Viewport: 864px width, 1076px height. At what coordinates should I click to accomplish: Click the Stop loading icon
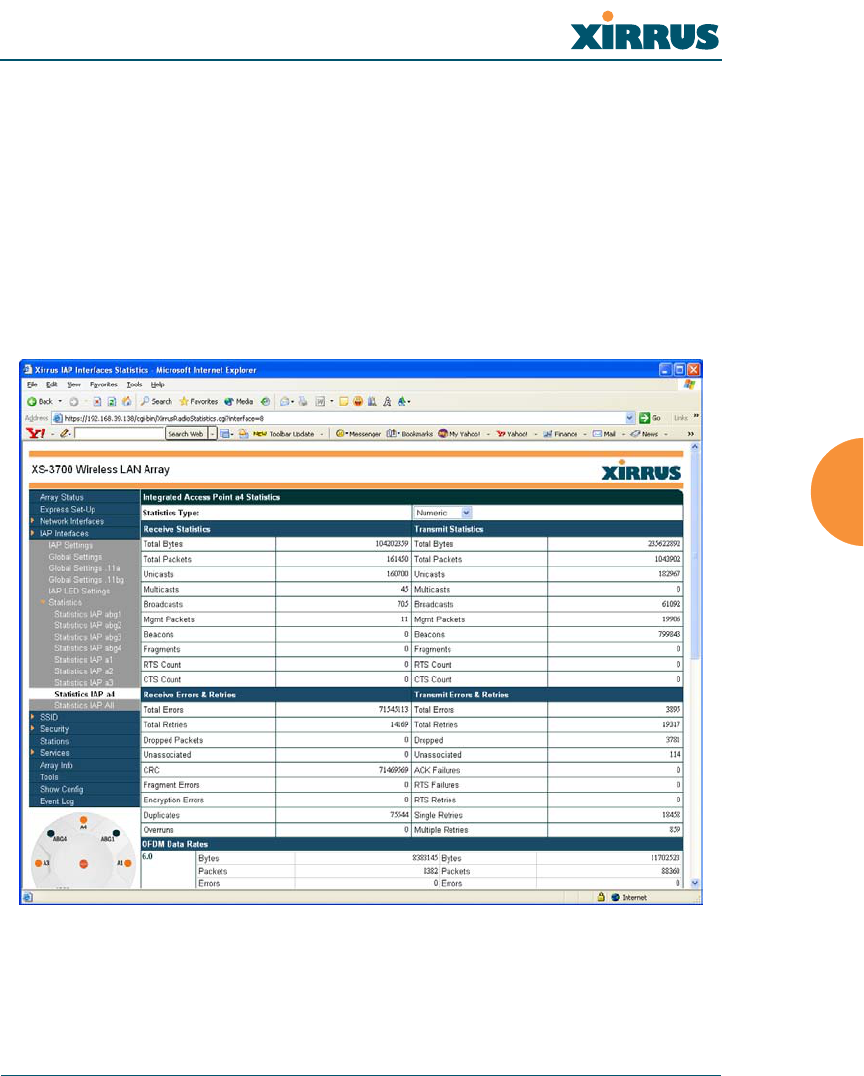click(x=97, y=401)
